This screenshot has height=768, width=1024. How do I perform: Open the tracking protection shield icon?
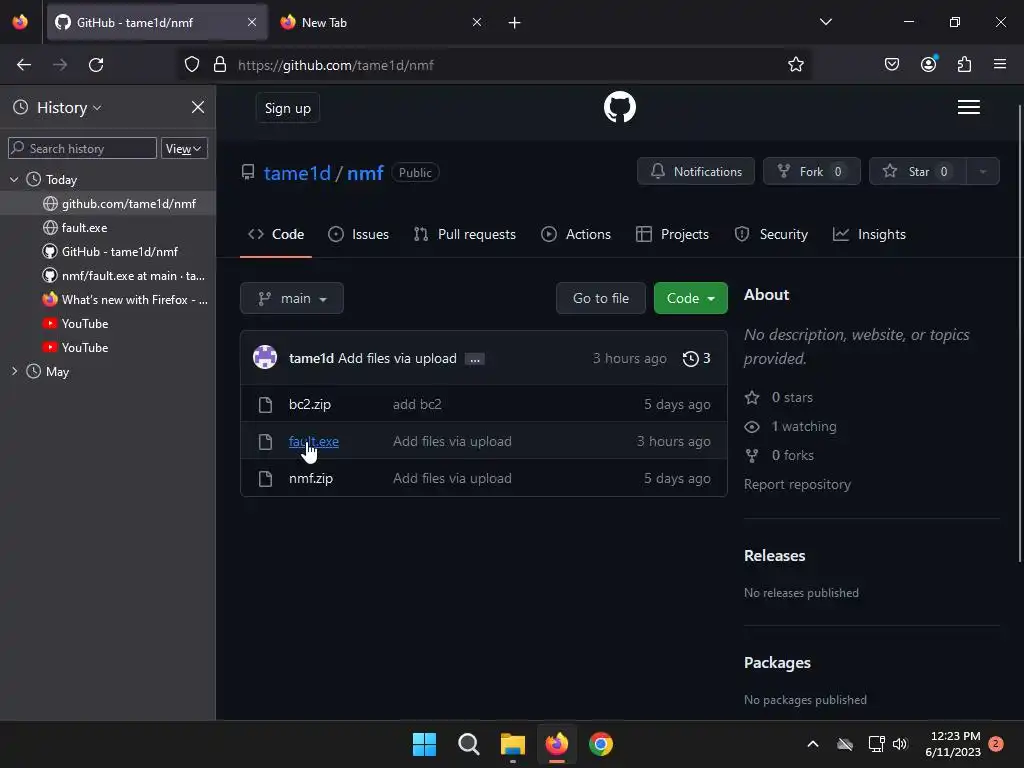click(191, 65)
